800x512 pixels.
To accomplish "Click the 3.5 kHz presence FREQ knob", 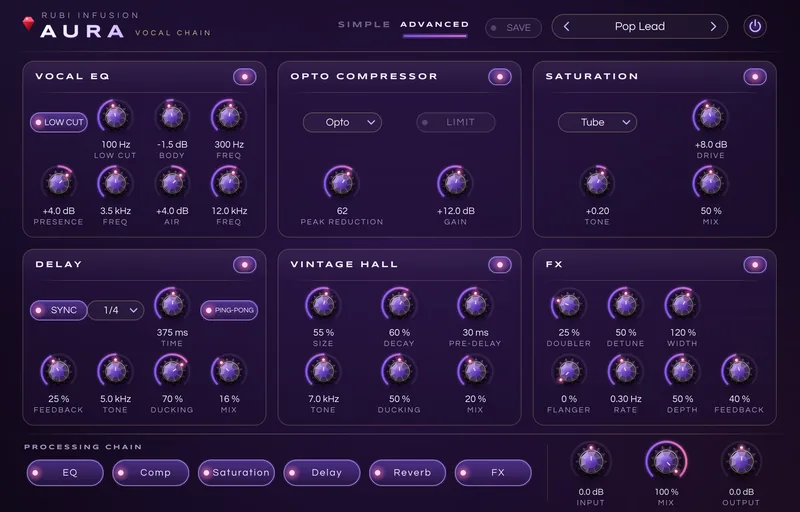I will (x=115, y=183).
